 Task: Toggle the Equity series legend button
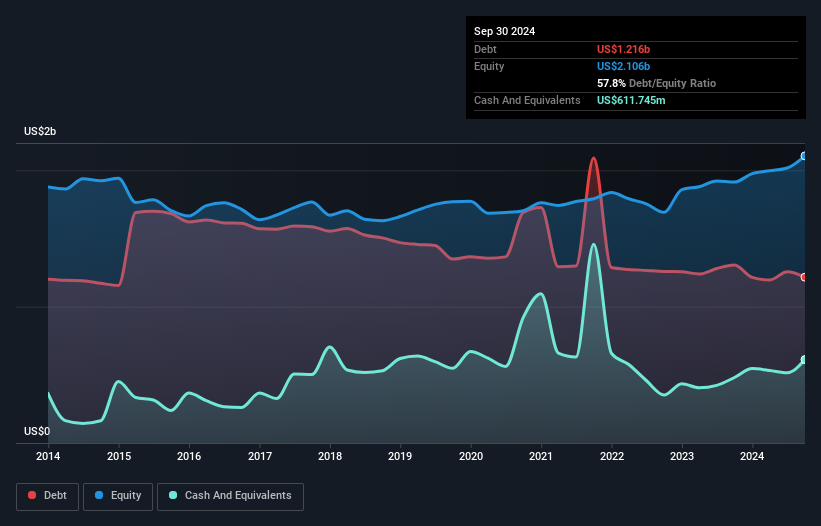pos(118,496)
